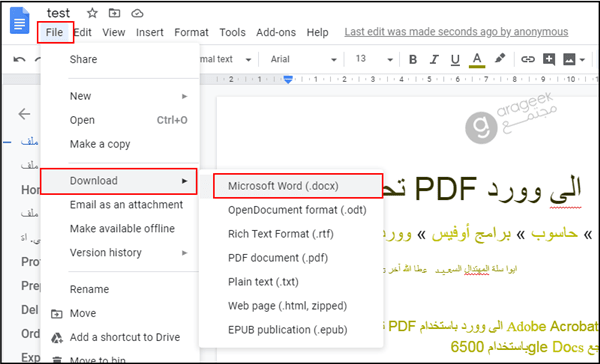Open the View menu
This screenshot has width=600, height=364.
pos(114,33)
